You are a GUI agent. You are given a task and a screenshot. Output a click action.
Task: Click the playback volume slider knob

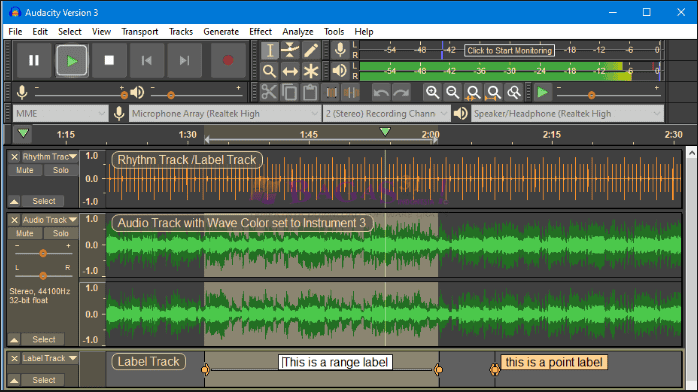point(170,95)
